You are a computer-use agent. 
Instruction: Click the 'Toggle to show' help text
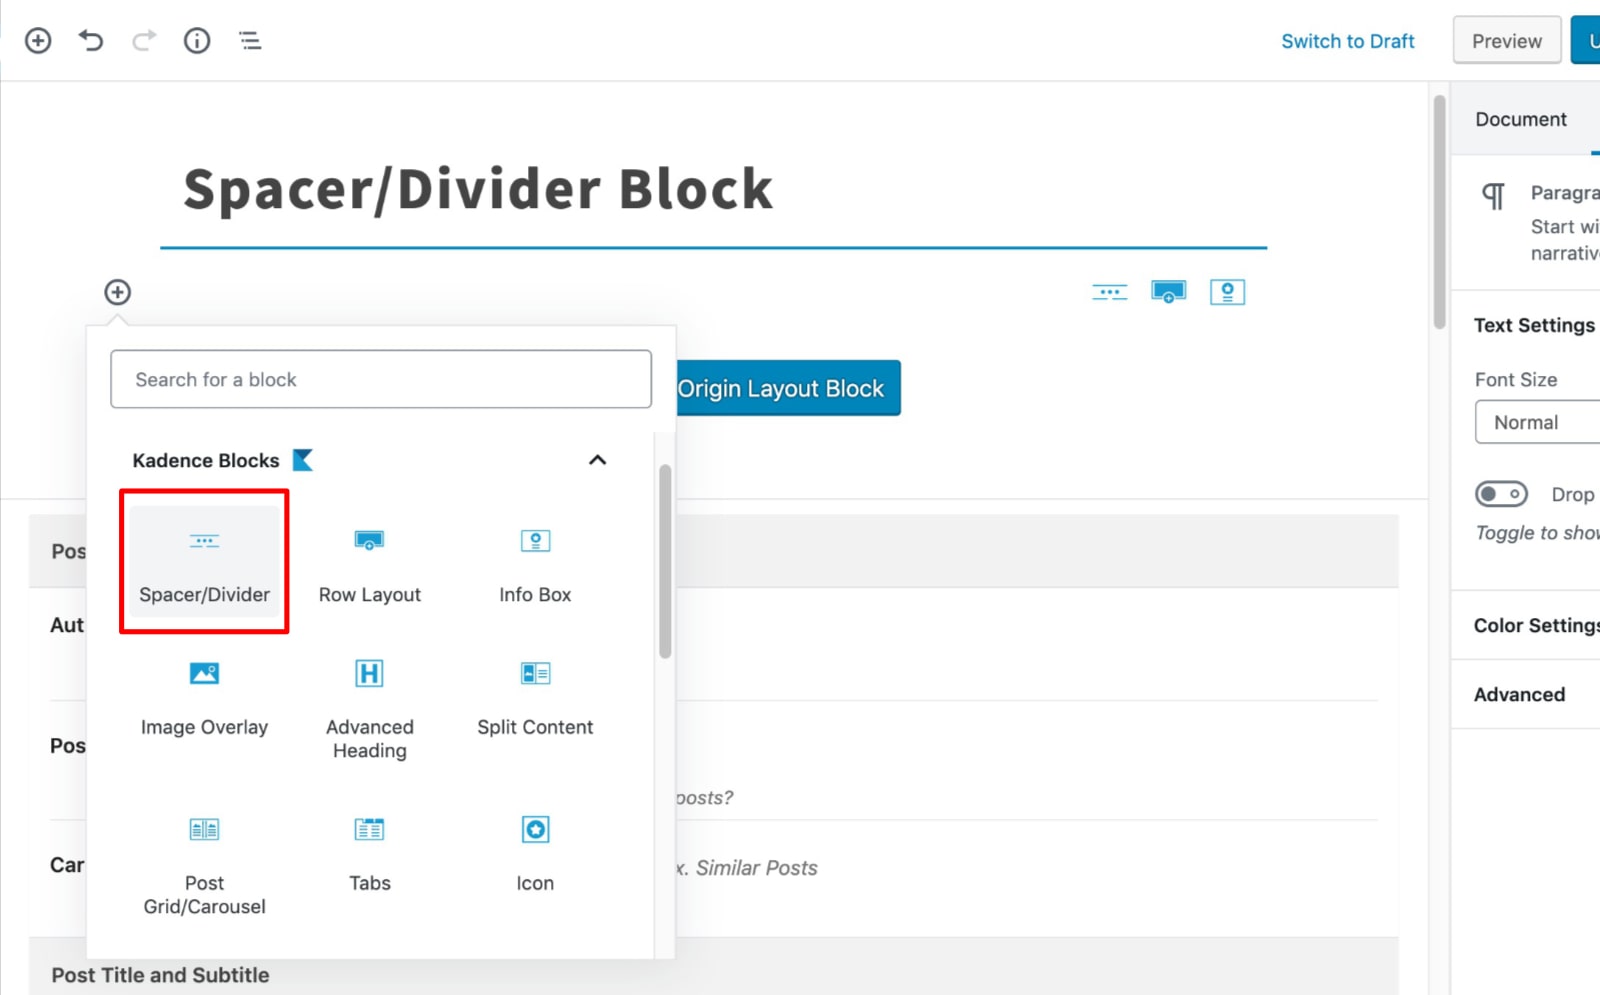pos(1538,533)
